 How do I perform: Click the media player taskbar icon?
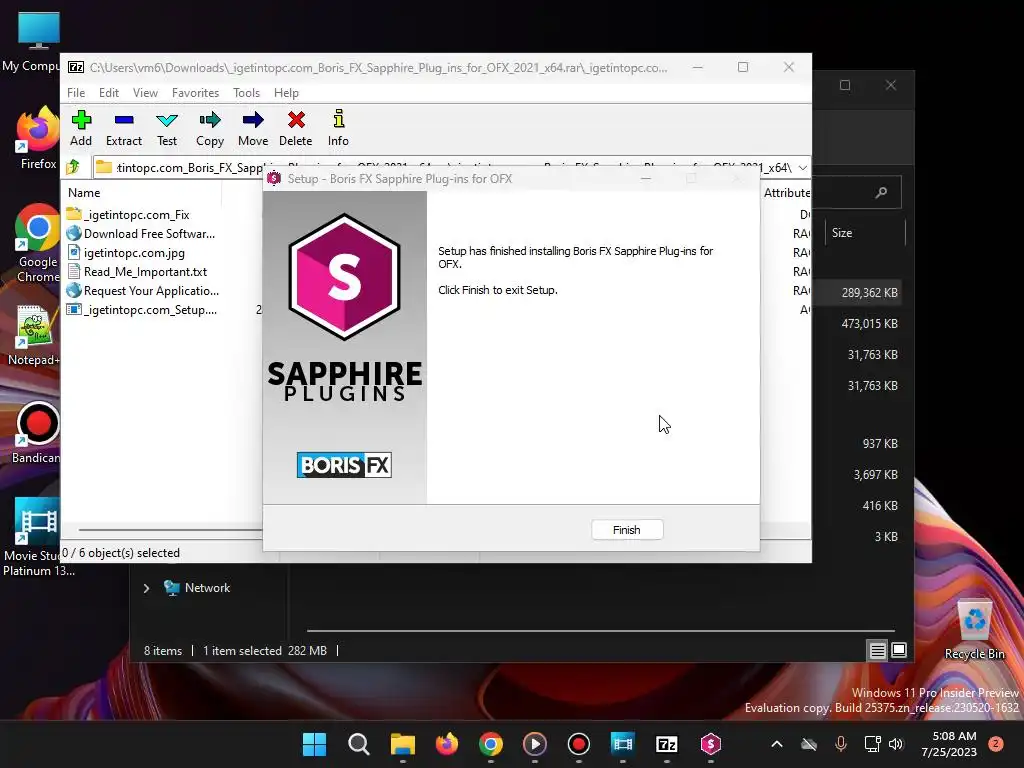coord(535,744)
